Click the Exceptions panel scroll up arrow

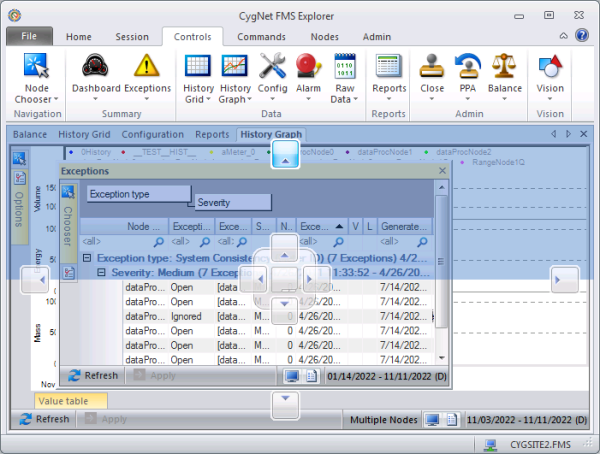[x=442, y=188]
